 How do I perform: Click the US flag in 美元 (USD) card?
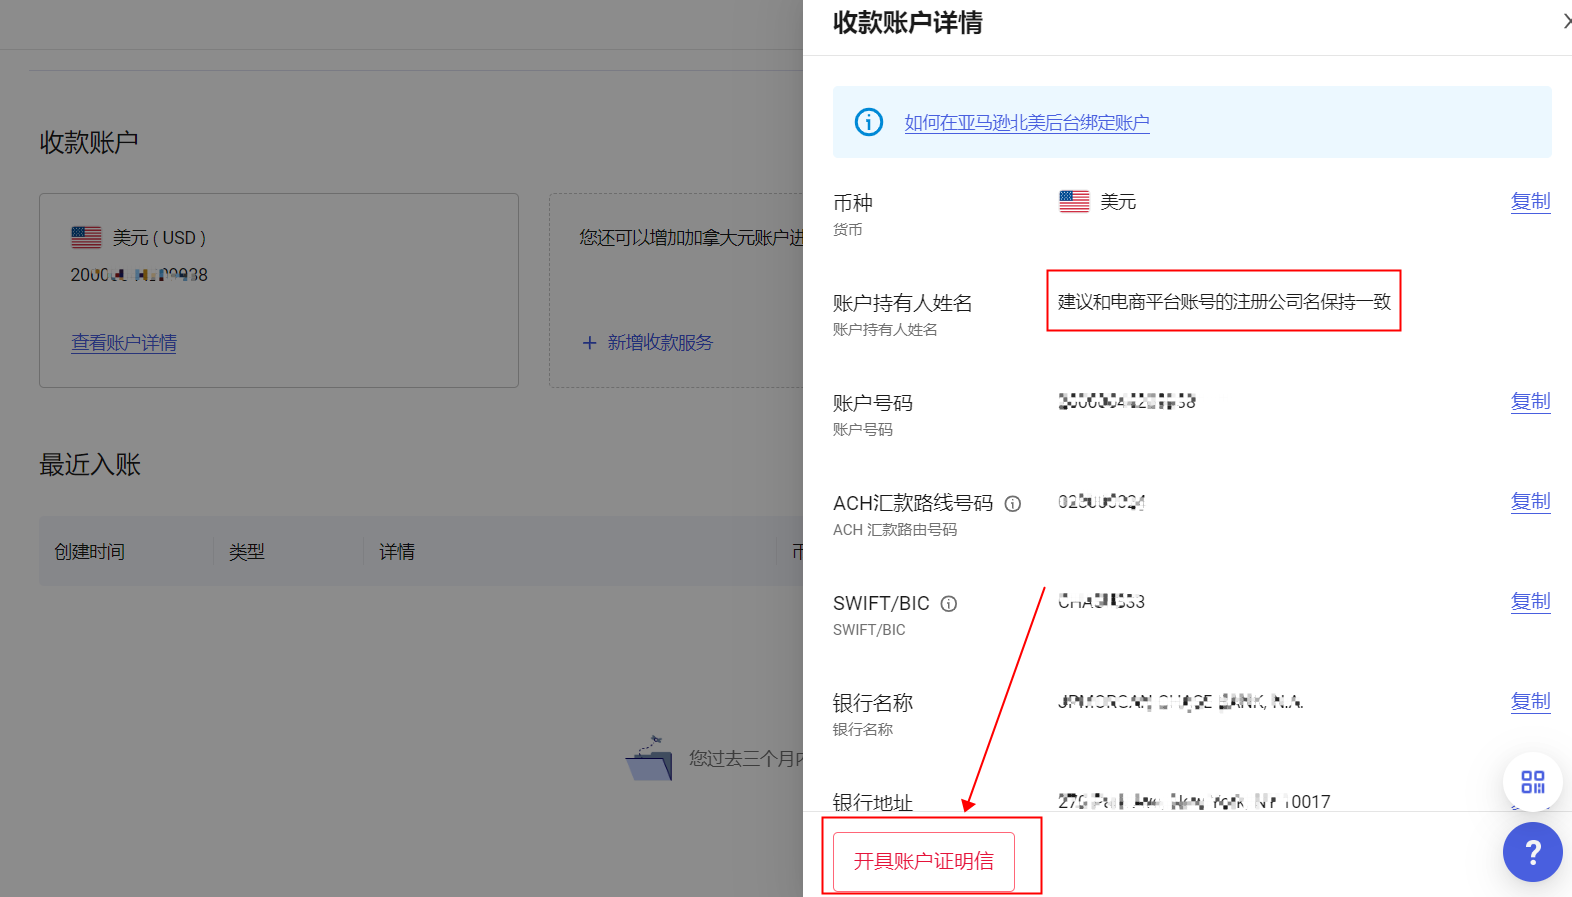(86, 237)
